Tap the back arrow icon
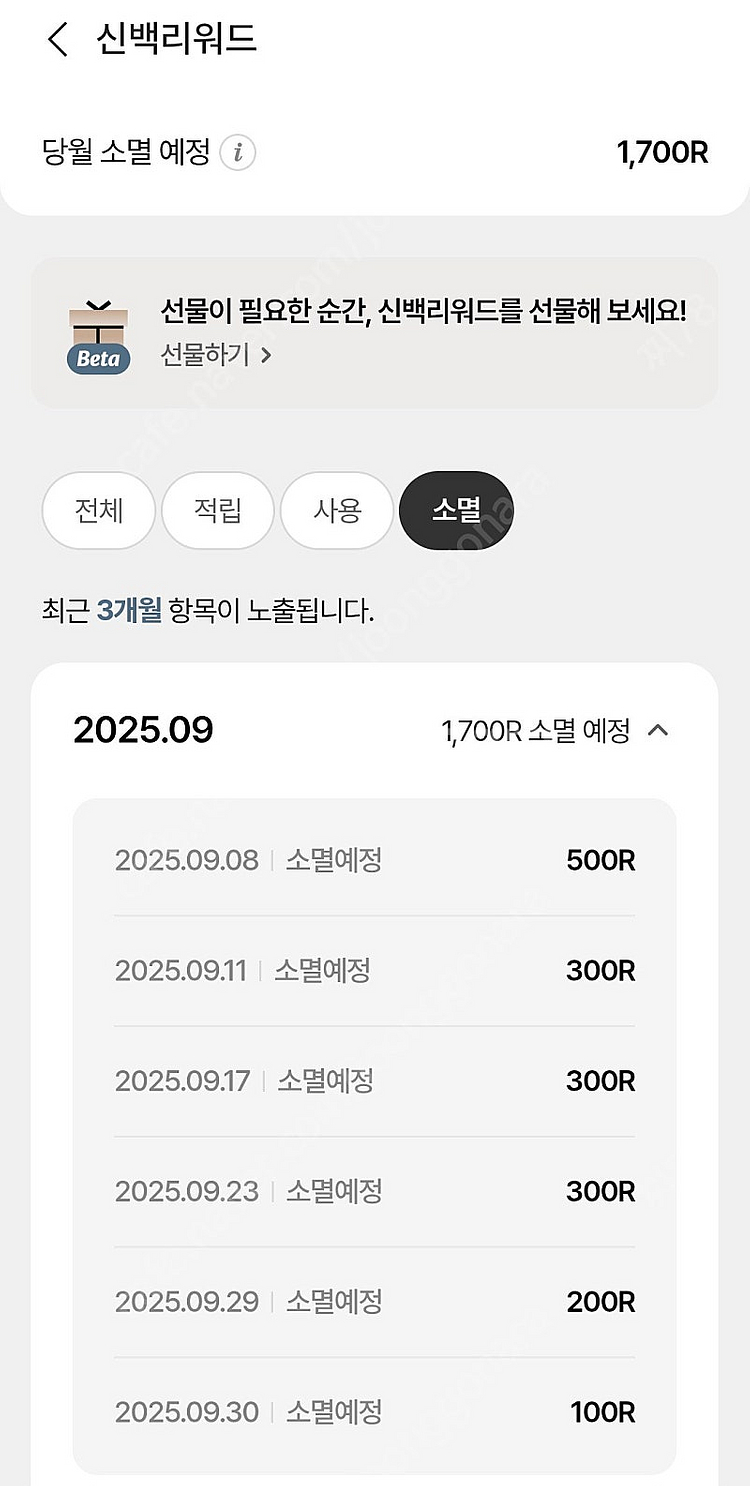 (58, 40)
